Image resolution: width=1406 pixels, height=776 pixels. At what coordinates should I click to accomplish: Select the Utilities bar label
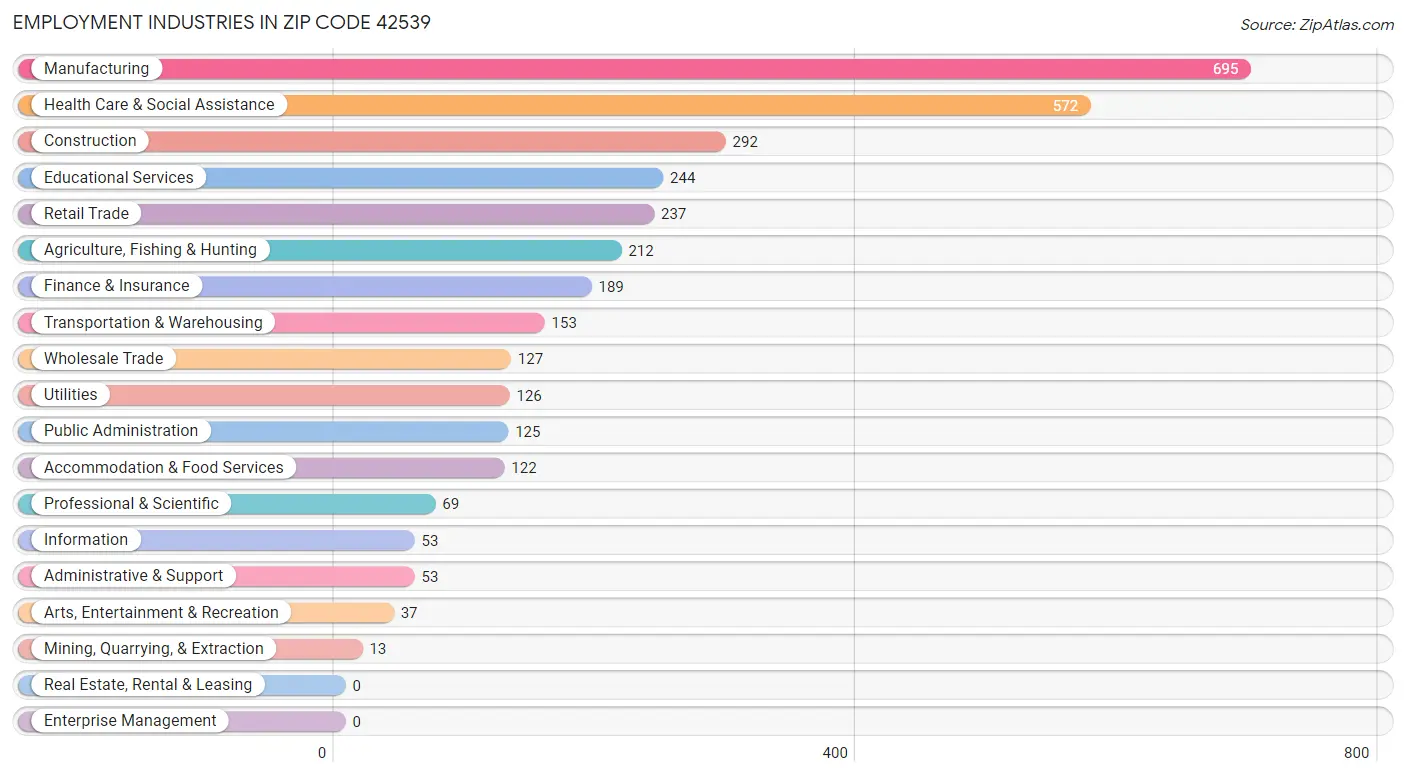click(x=71, y=395)
